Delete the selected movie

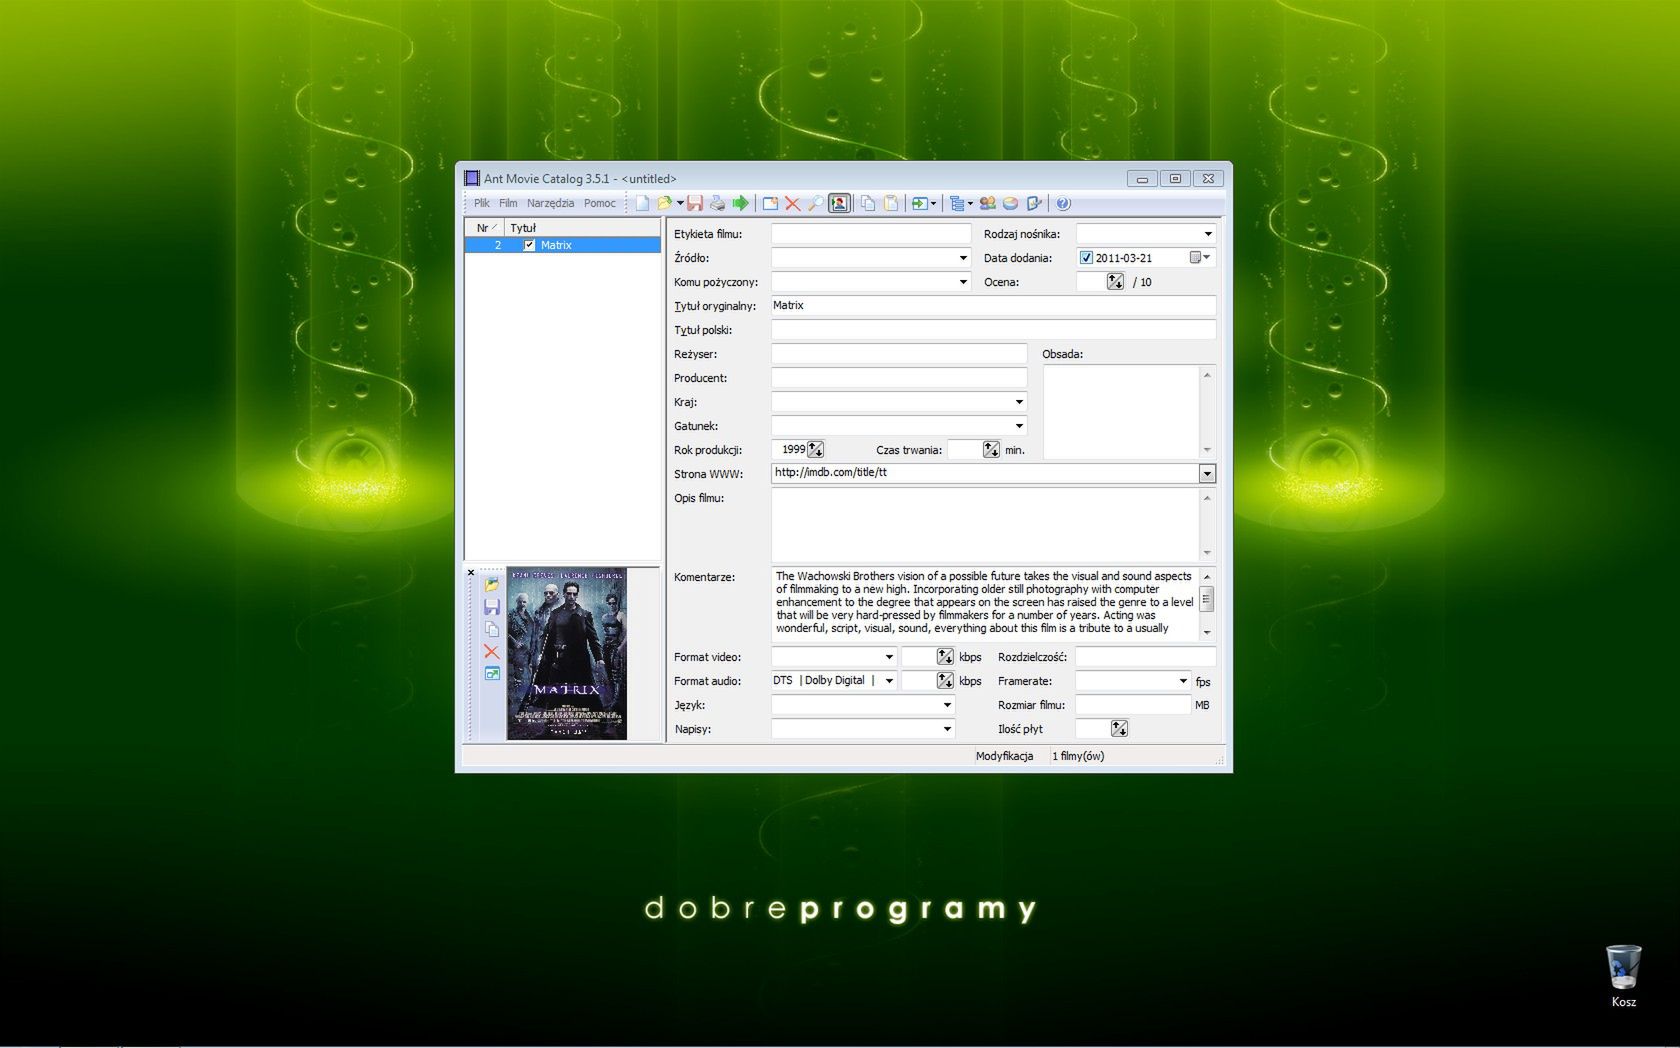pyautogui.click(x=791, y=203)
